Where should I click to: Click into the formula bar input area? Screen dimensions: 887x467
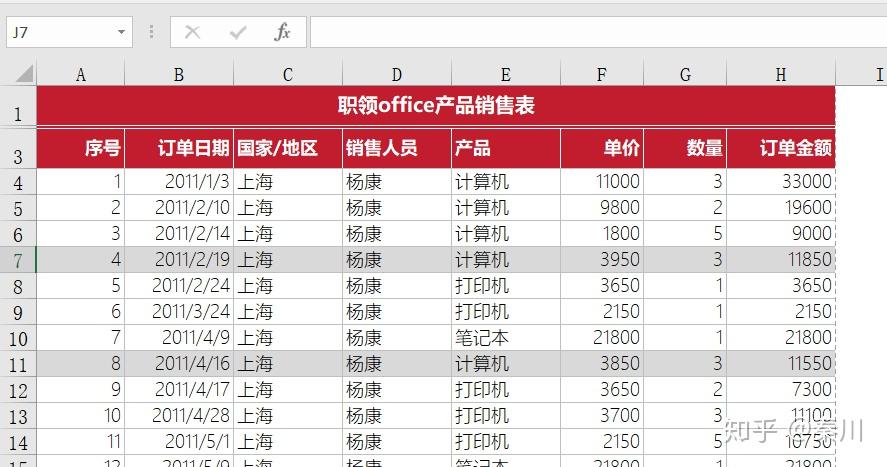(x=598, y=32)
